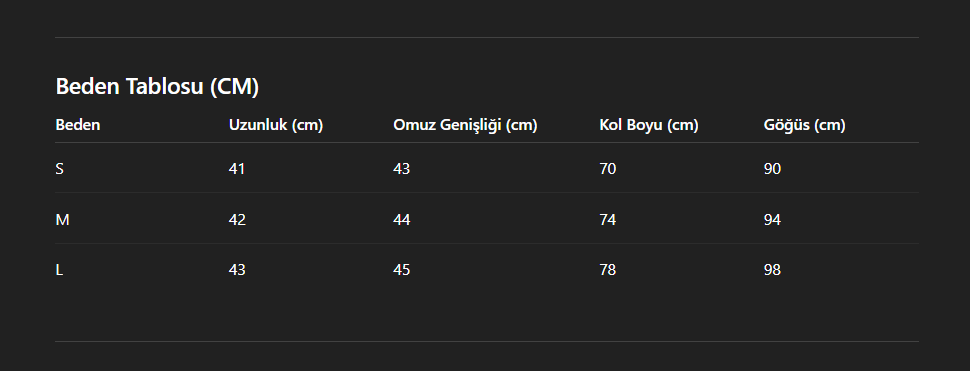Click the Uzunluk (cm) column header
Image resolution: width=970 pixels, height=371 pixels.
[x=276, y=125]
